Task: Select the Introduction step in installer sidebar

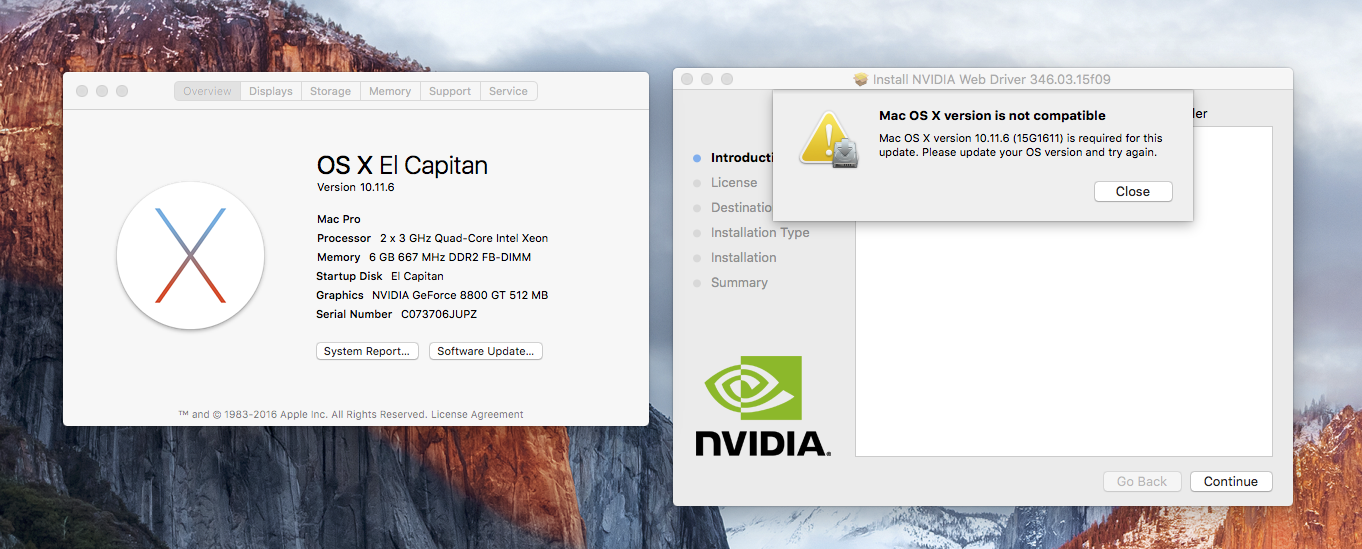Action: (x=741, y=158)
